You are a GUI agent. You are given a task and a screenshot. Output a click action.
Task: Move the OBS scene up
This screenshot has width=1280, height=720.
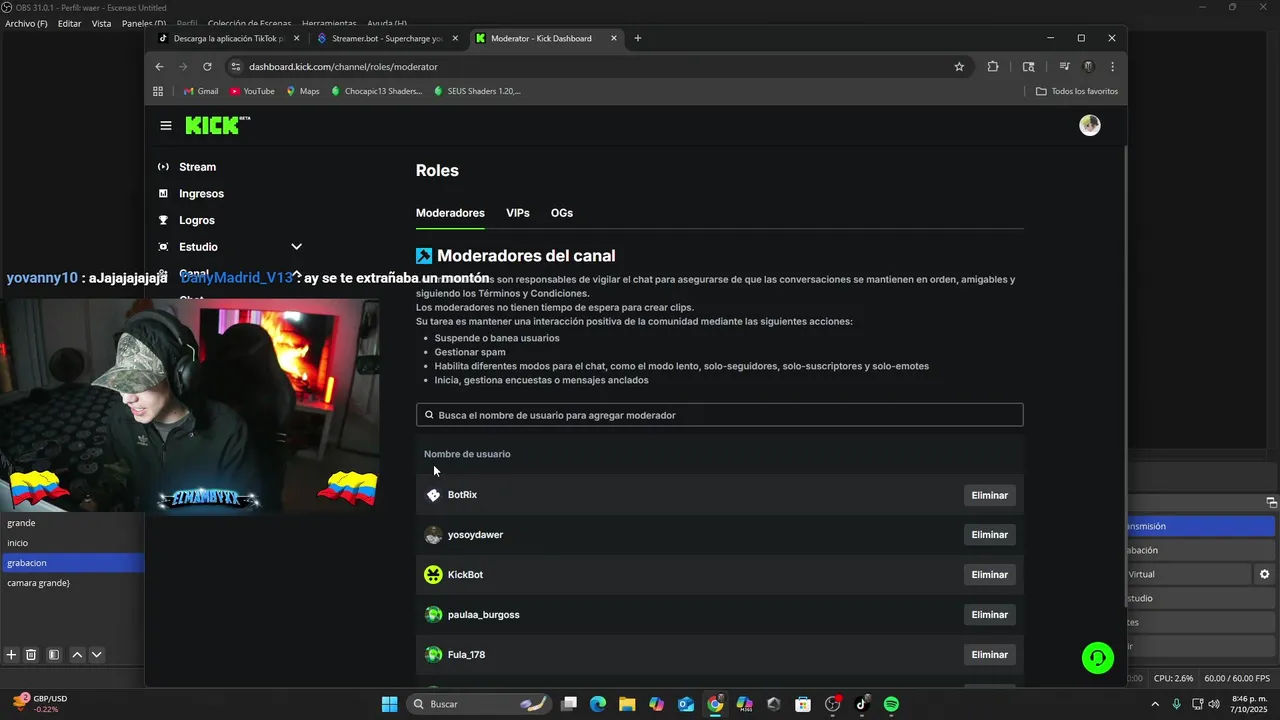pyautogui.click(x=77, y=655)
